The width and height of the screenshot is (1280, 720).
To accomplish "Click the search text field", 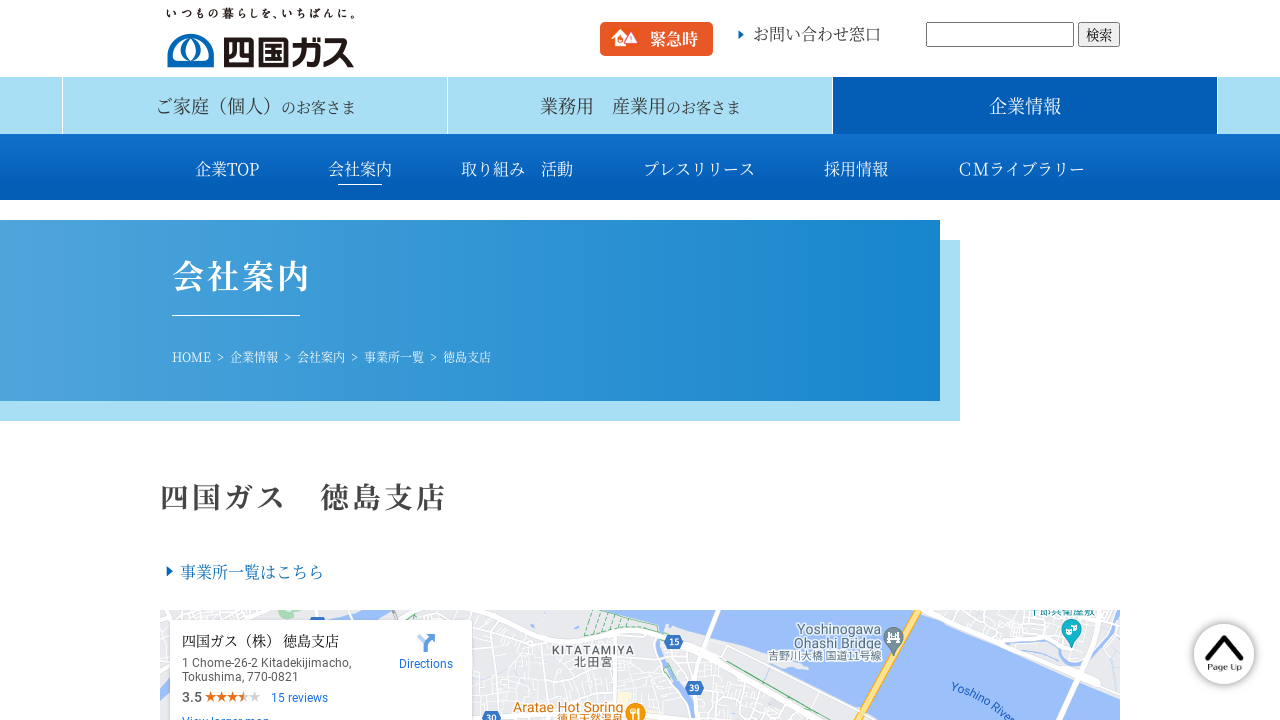I will (x=999, y=34).
